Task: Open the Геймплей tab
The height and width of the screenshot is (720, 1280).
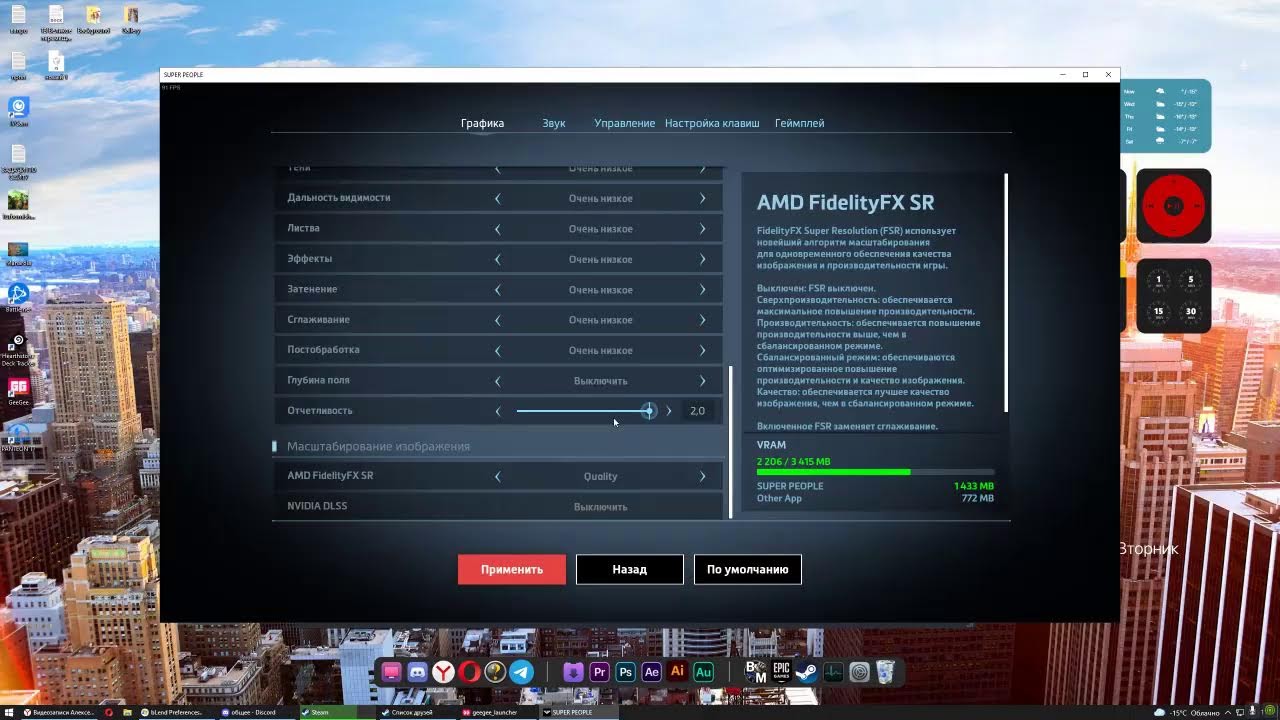Action: 800,123
